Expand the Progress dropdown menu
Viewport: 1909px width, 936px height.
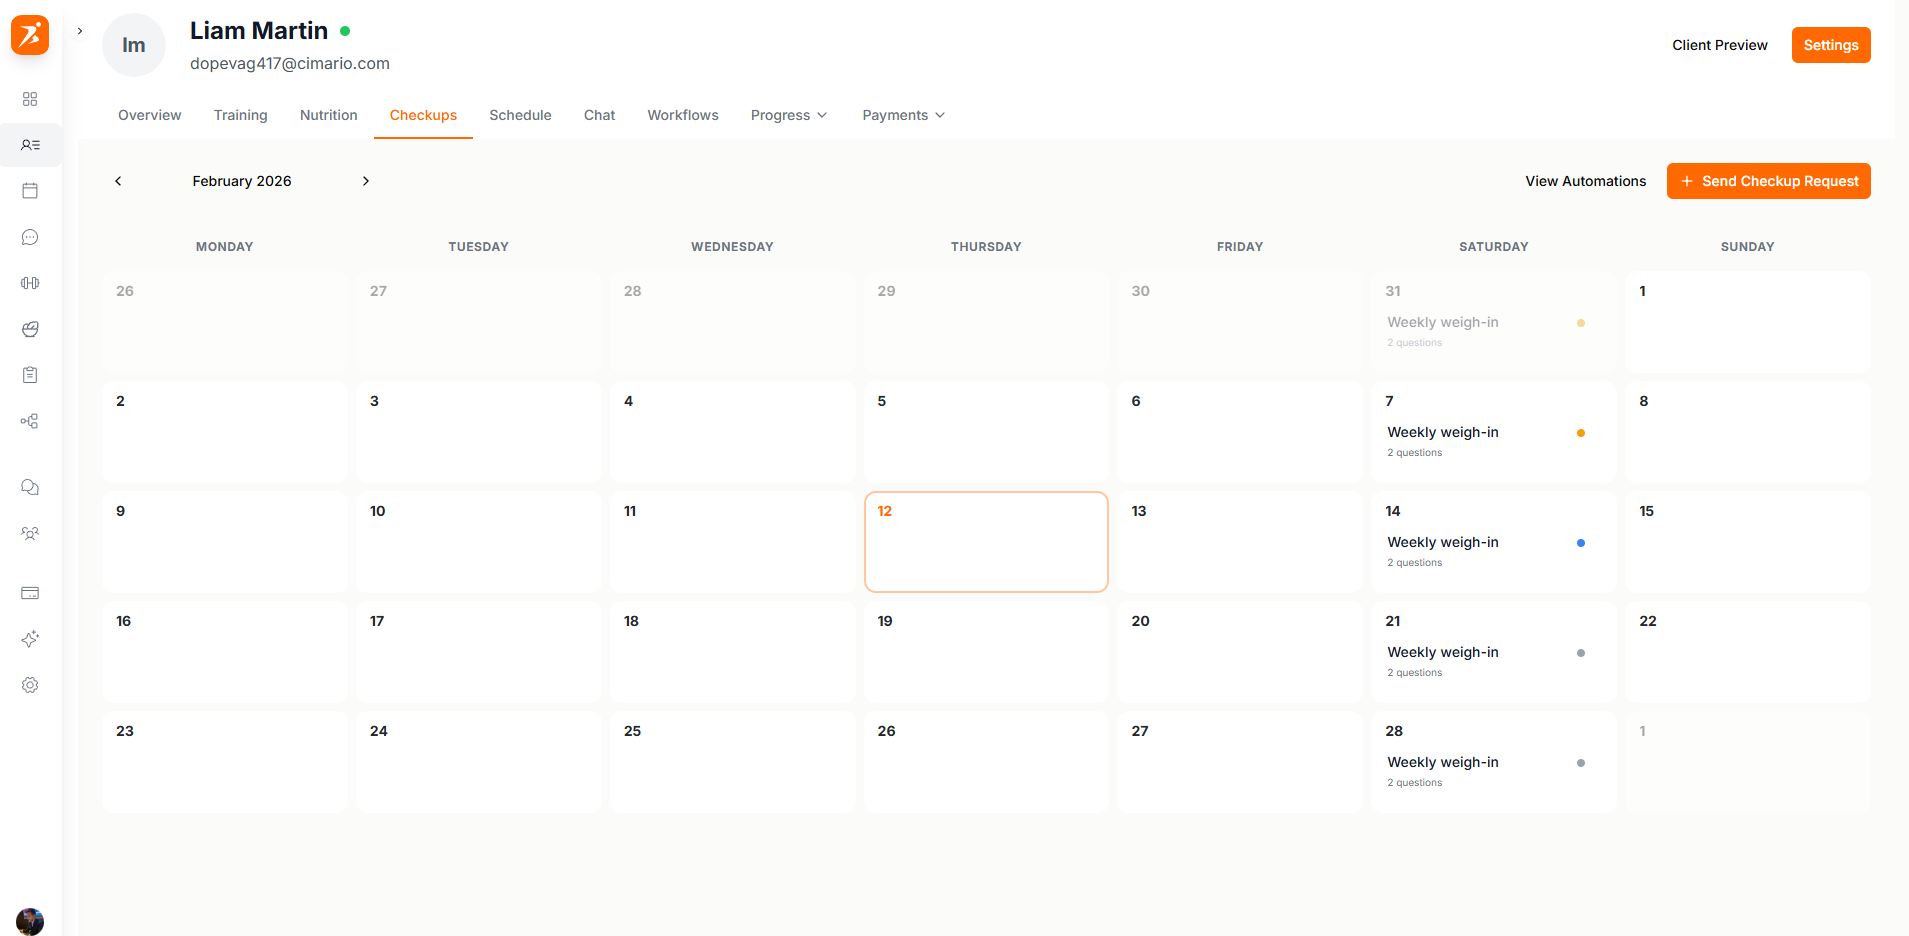(789, 115)
